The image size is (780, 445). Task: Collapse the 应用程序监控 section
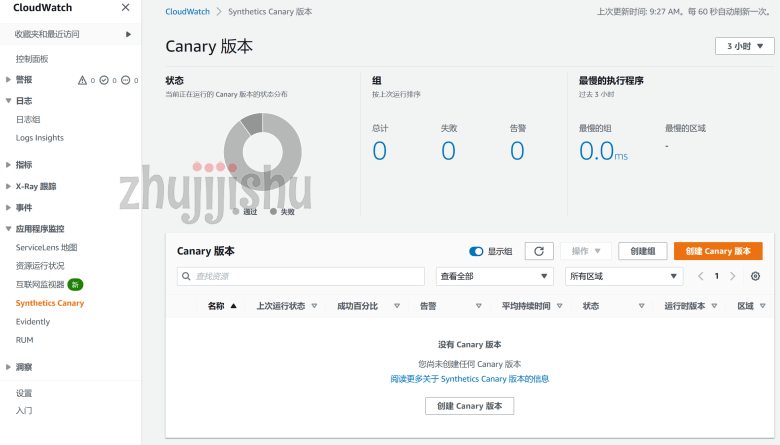click(x=8, y=229)
